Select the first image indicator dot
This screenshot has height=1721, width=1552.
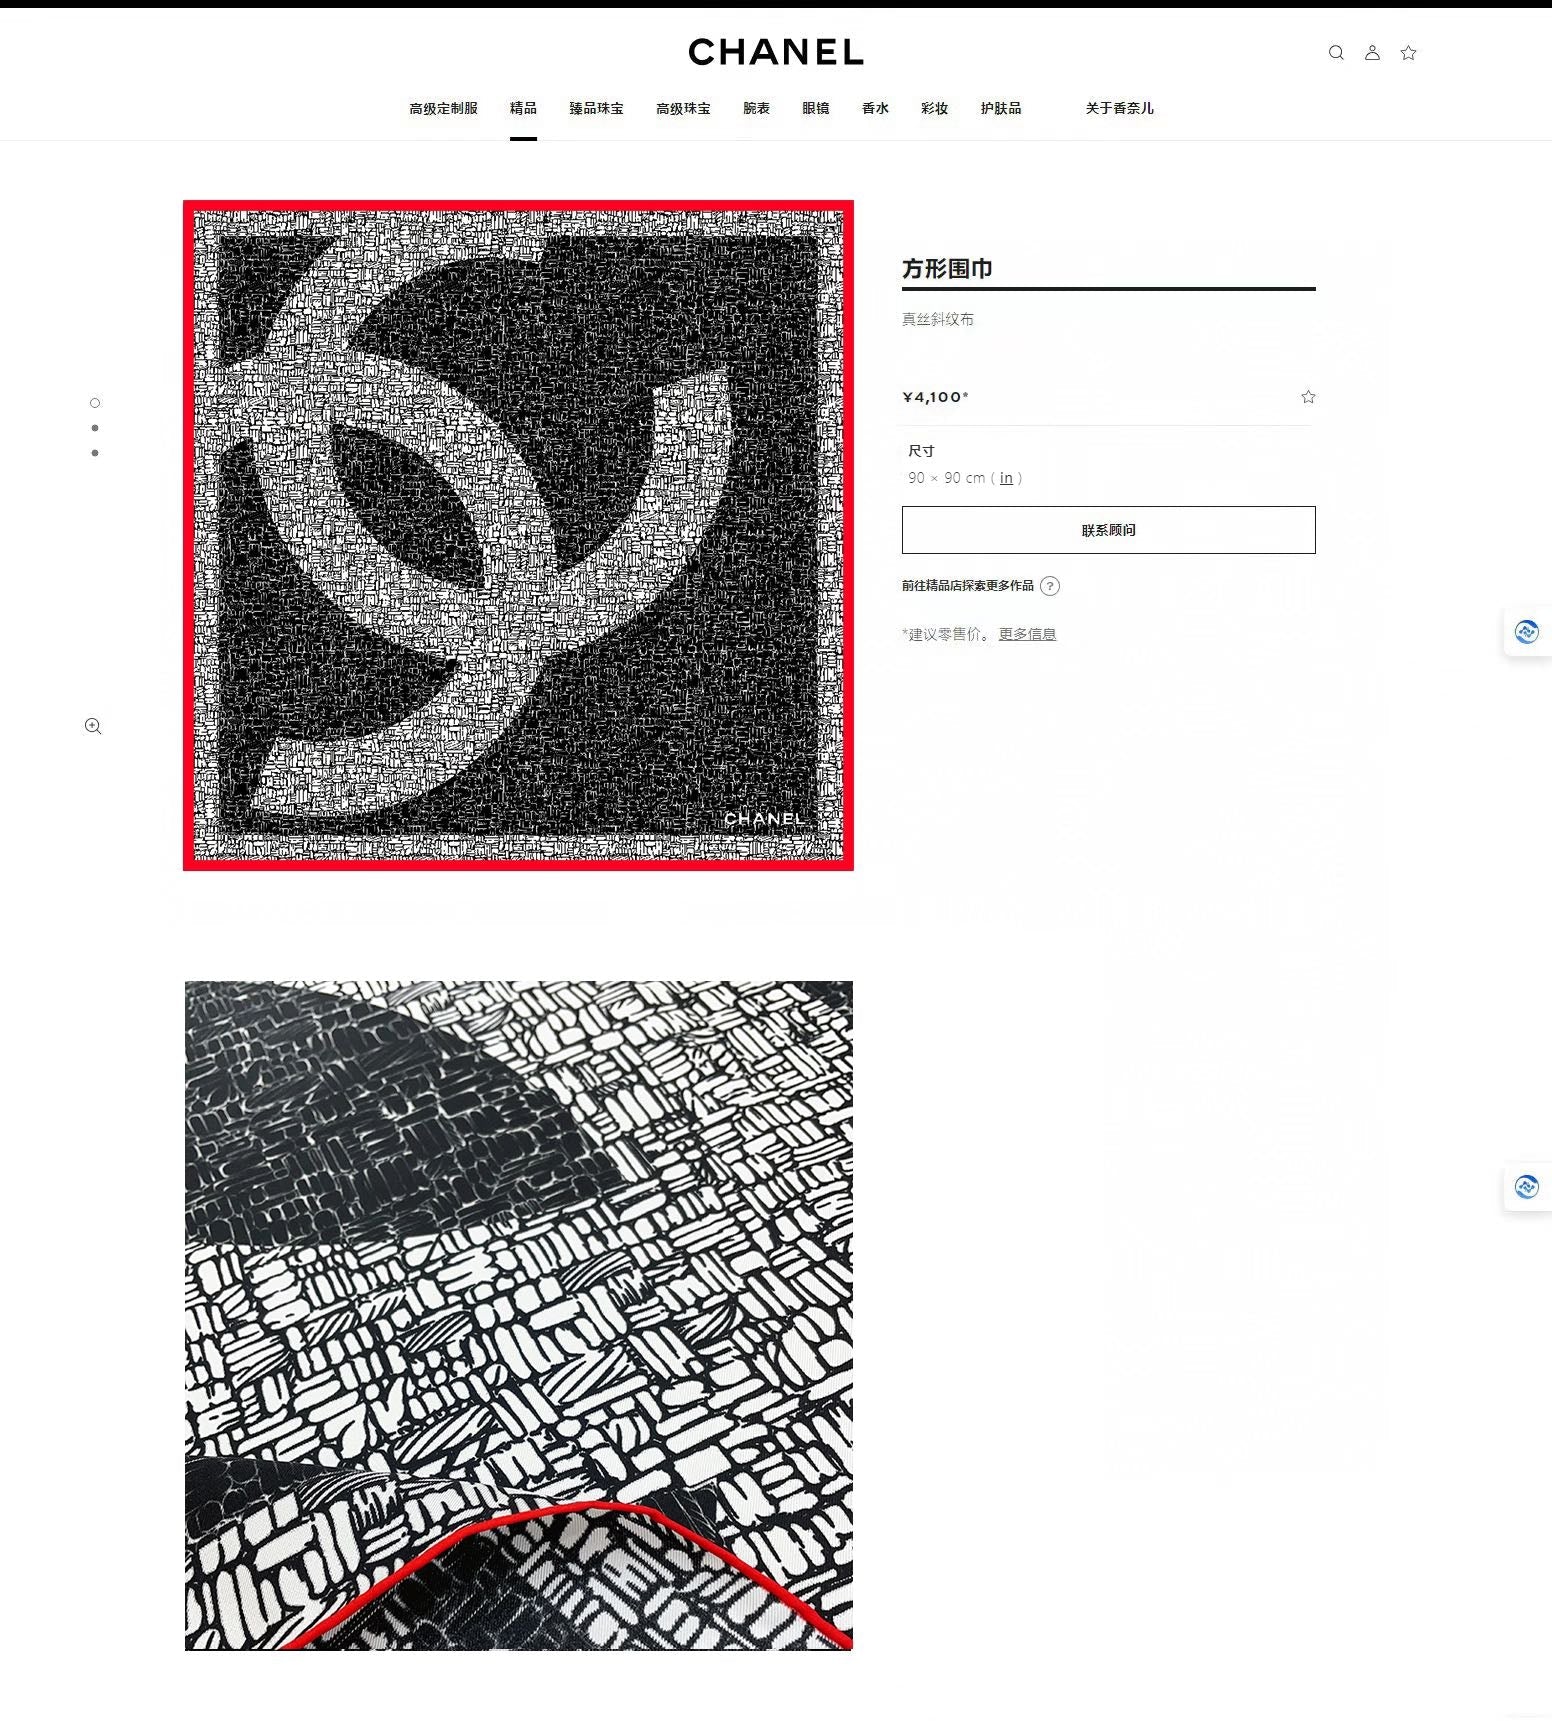pos(95,403)
